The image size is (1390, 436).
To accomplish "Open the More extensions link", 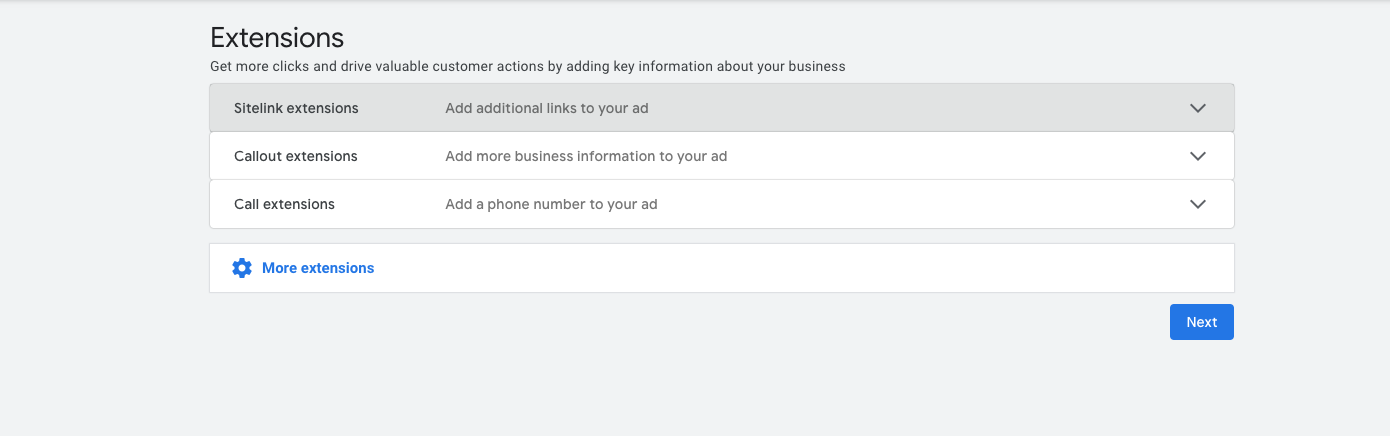I will tap(318, 268).
